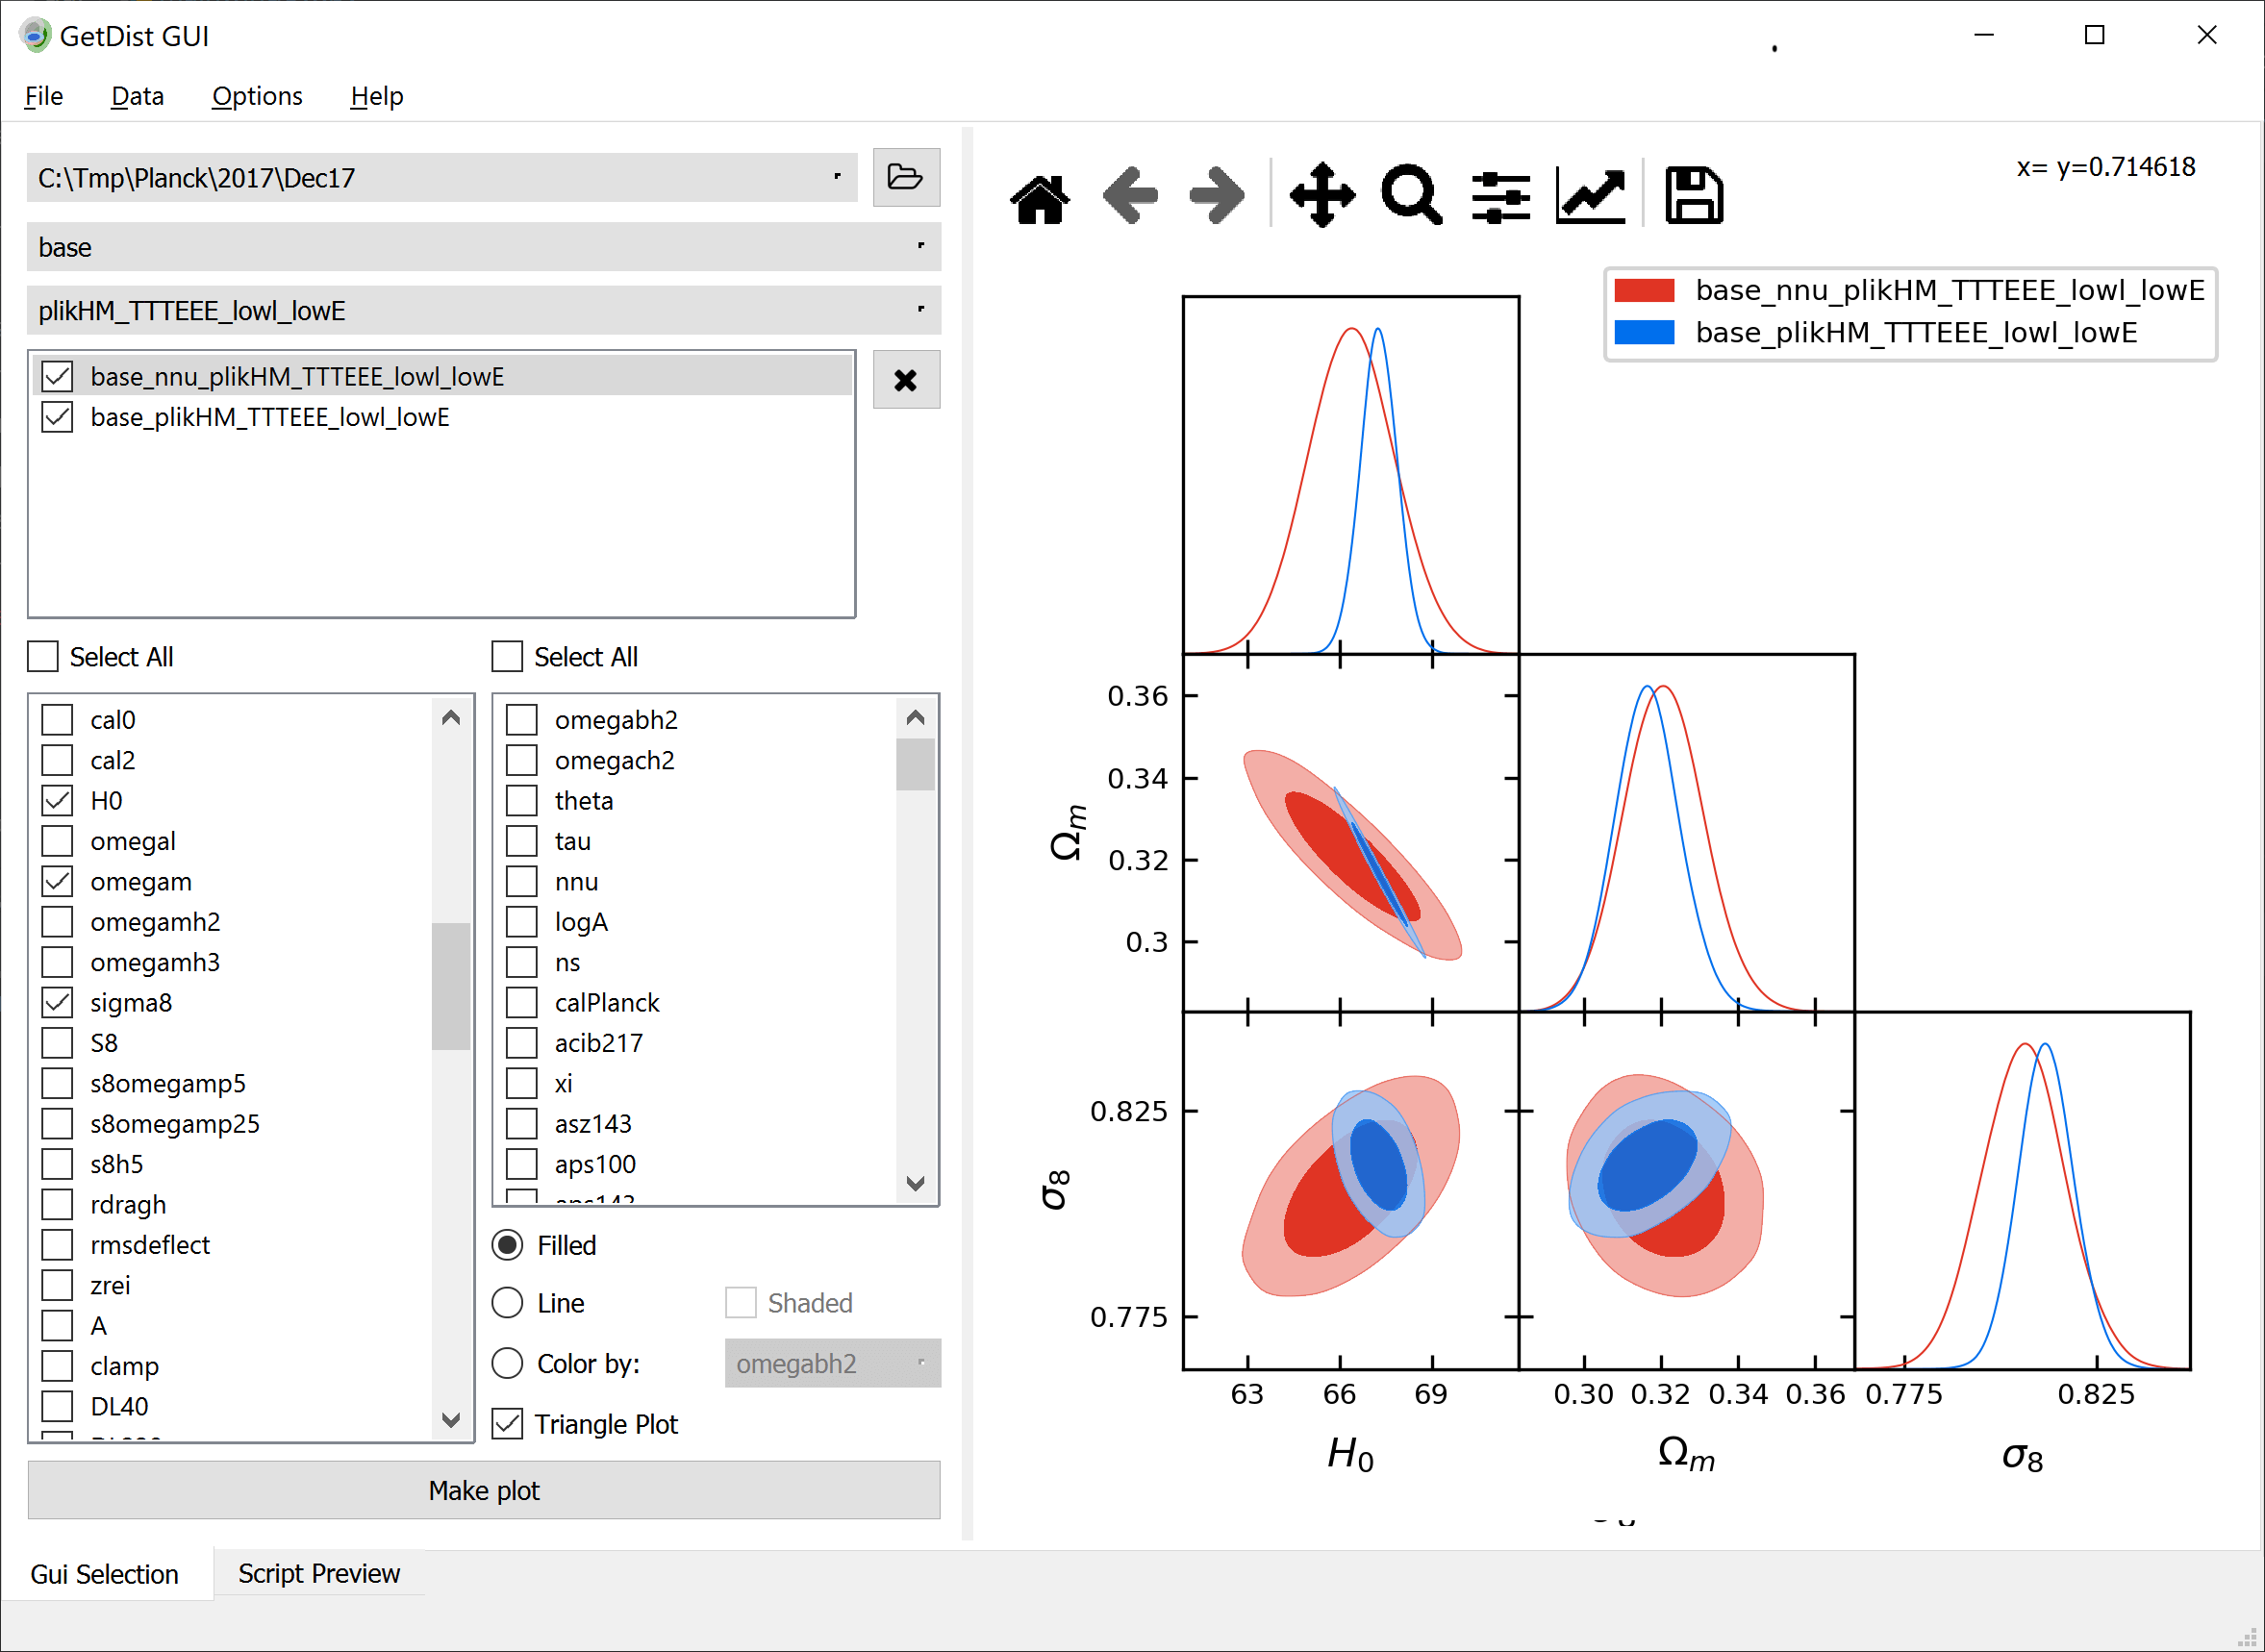Open the Options menu
The image size is (2265, 1652).
click(255, 93)
